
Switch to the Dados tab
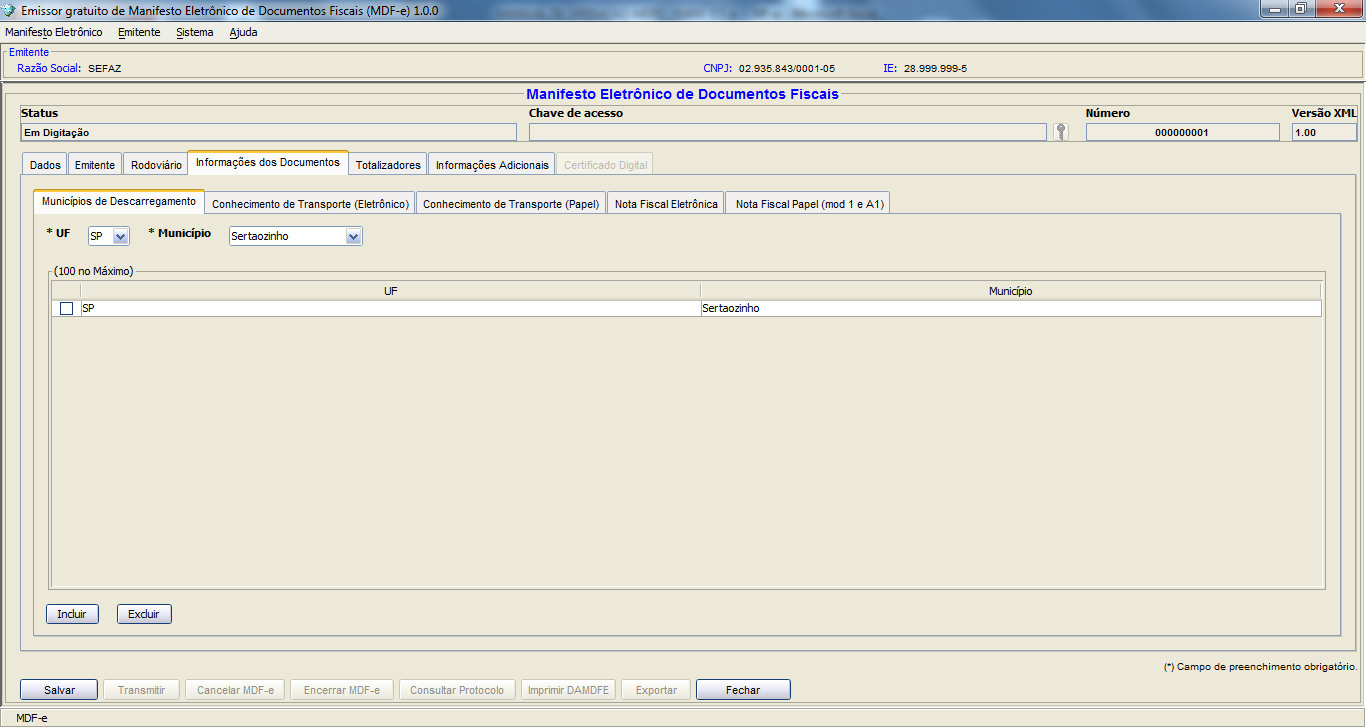pos(45,165)
